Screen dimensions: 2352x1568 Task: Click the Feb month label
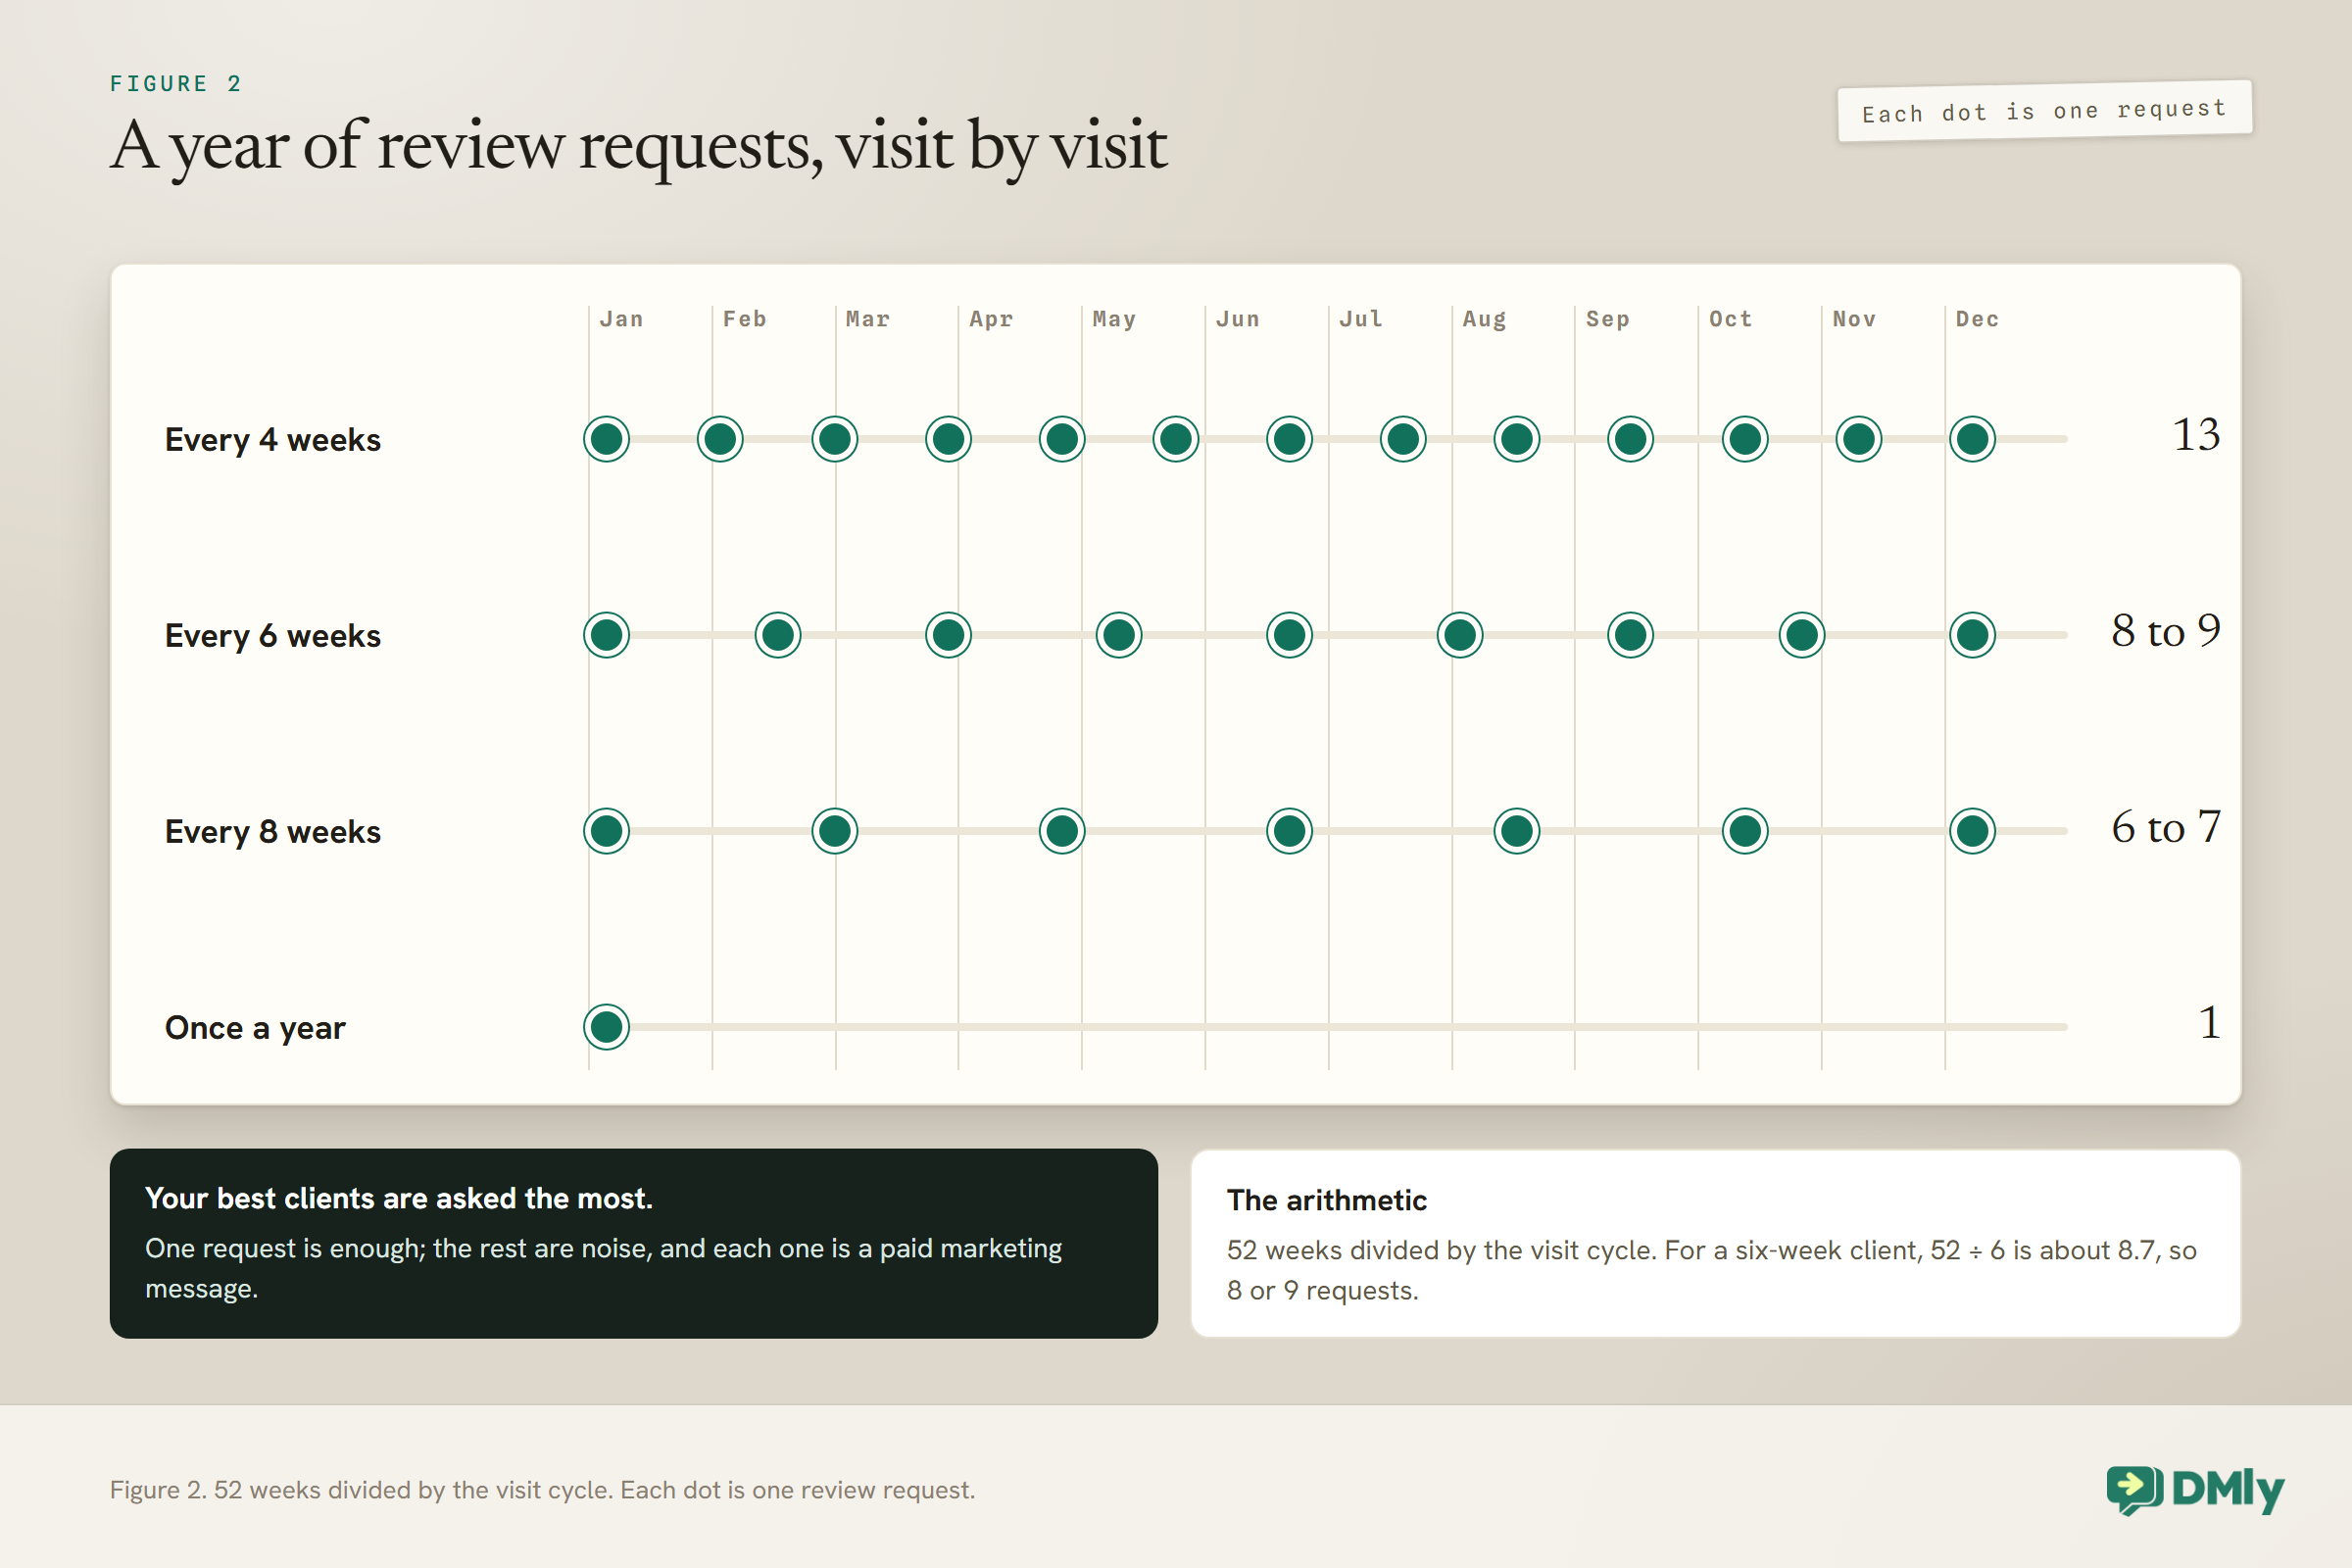tap(745, 319)
